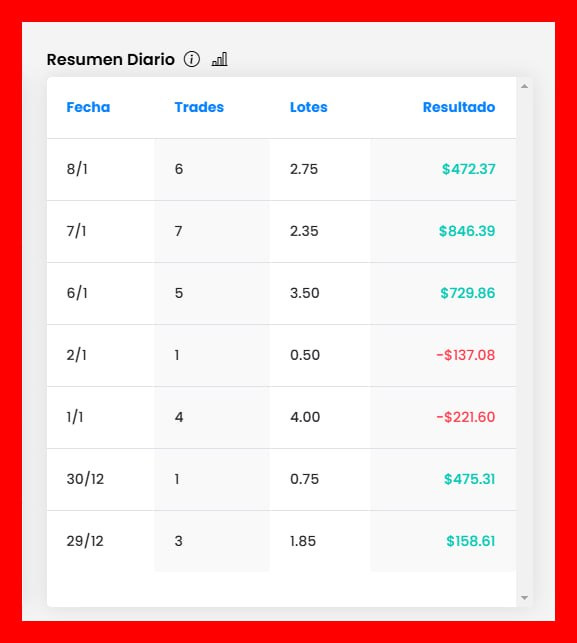Select the 29/12 date cell

pos(85,541)
